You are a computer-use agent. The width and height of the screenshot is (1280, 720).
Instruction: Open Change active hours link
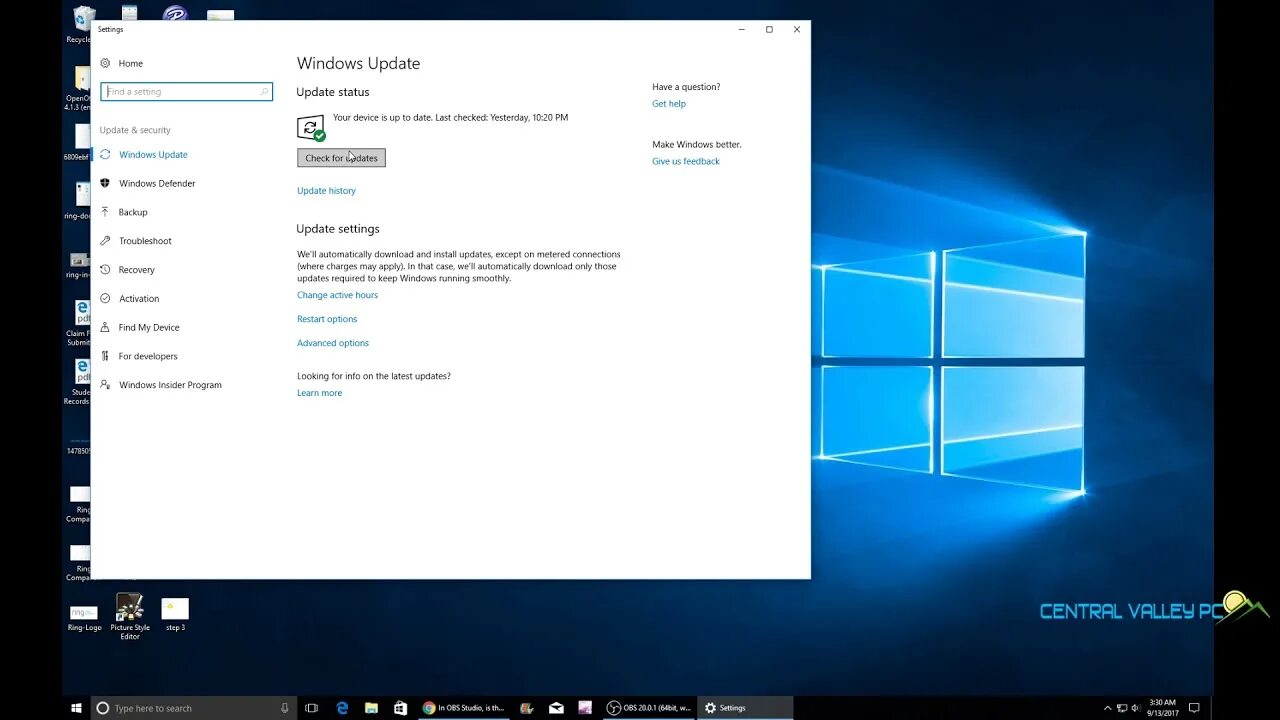click(x=337, y=295)
